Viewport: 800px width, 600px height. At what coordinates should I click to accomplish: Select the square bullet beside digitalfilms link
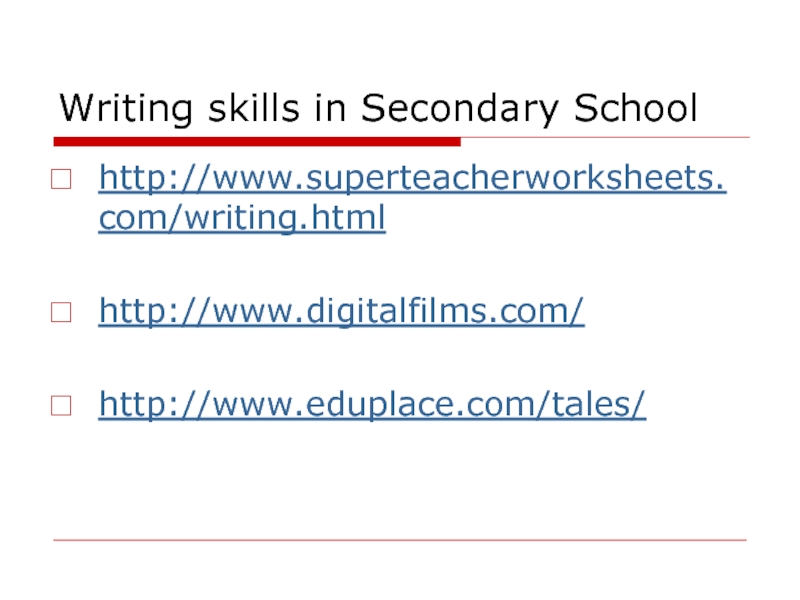[x=62, y=314]
